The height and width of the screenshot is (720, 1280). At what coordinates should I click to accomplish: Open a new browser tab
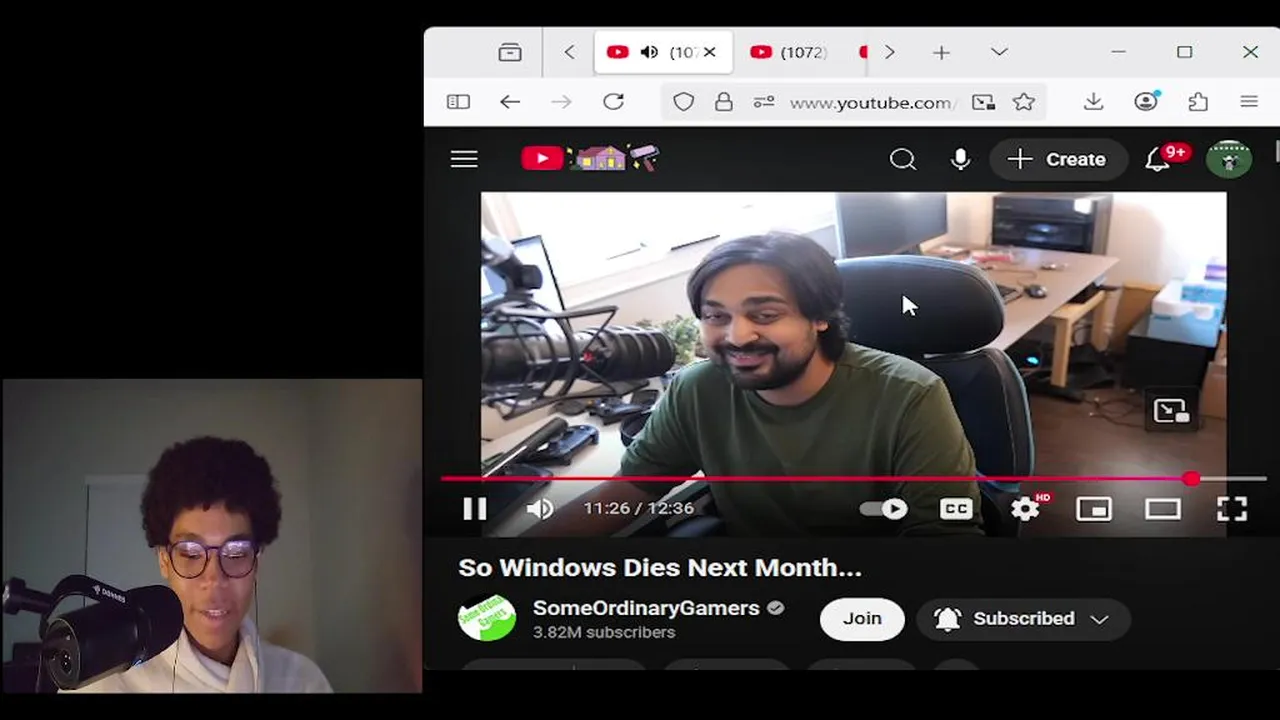(941, 52)
